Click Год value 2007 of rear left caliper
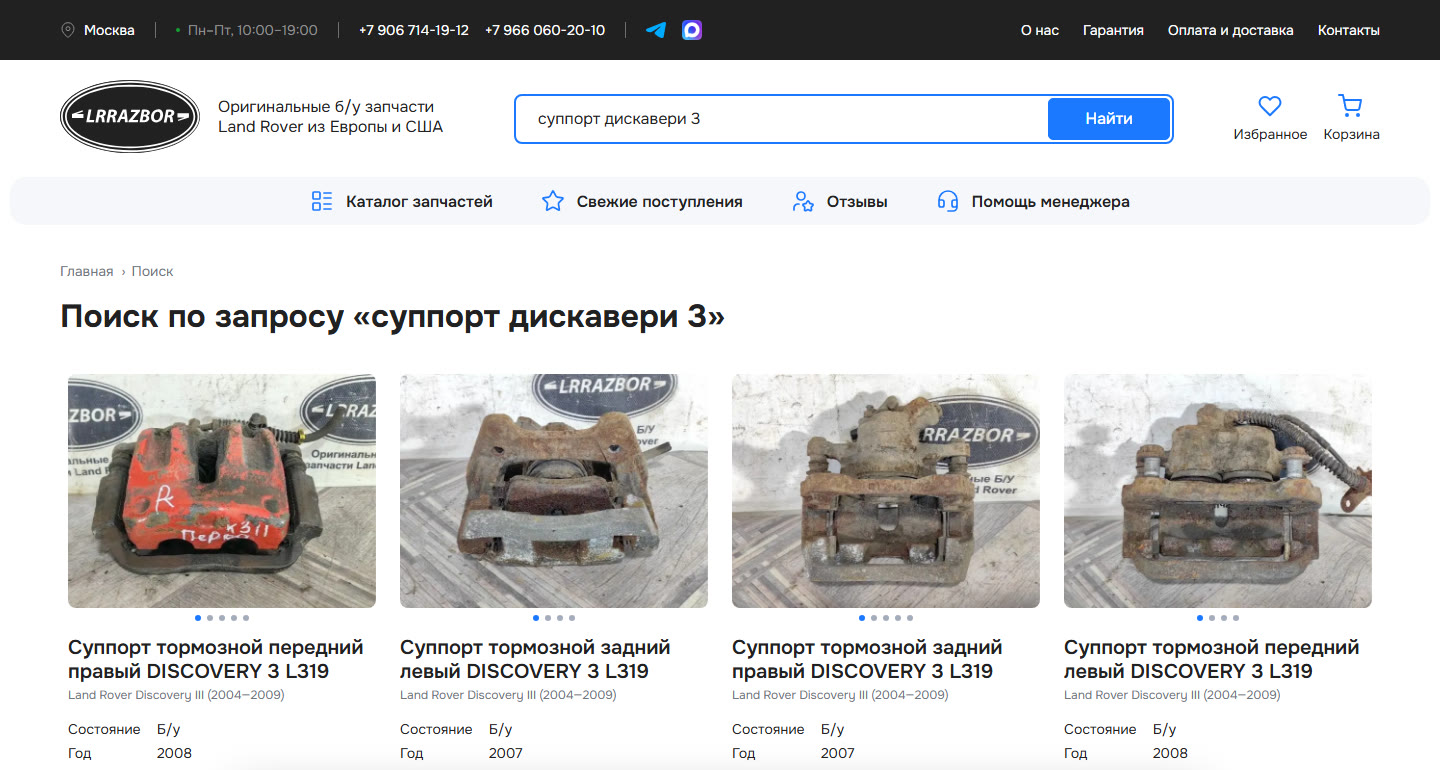This screenshot has height=770, width=1440. [x=506, y=753]
